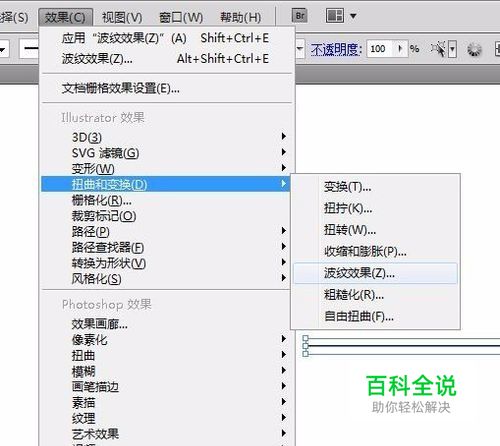500x446 pixels.
Task: Open the arrange documents icon
Action: pyautogui.click(x=335, y=16)
